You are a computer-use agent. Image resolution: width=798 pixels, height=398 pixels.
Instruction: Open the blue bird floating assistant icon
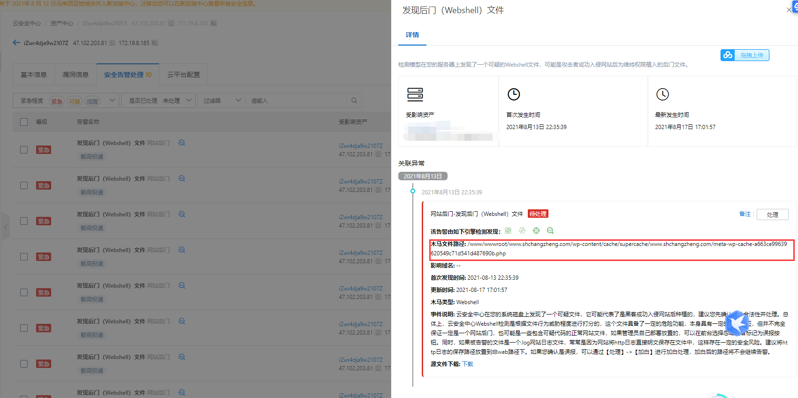click(736, 323)
